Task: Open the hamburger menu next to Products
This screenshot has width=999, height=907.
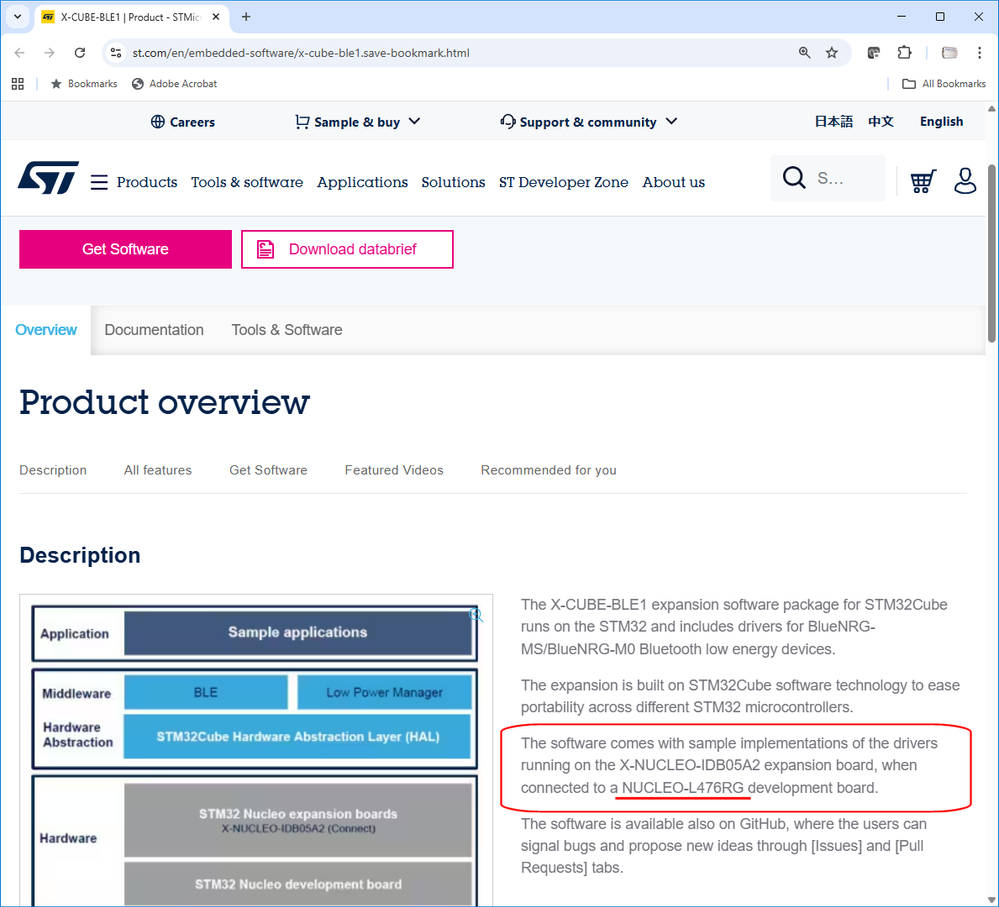Action: (99, 182)
